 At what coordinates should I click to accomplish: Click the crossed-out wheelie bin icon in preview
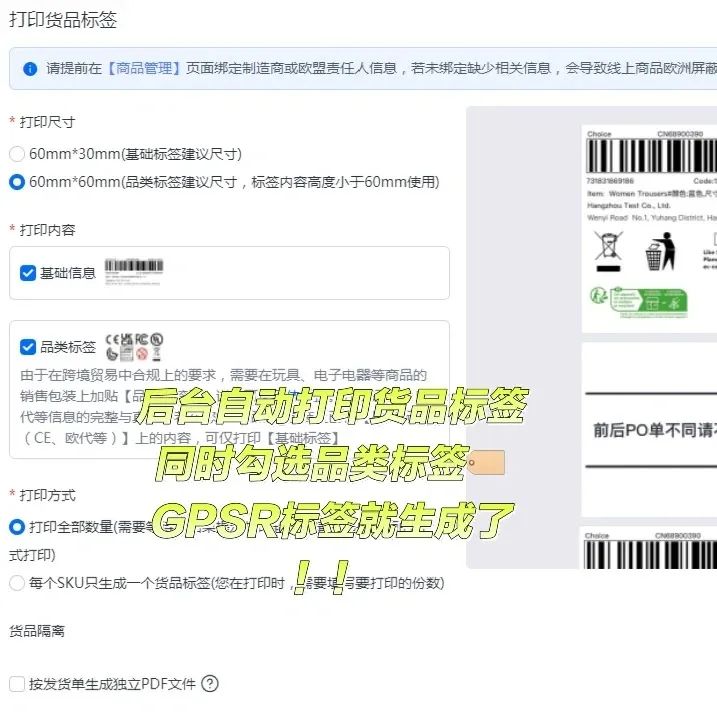pyautogui.click(x=608, y=251)
